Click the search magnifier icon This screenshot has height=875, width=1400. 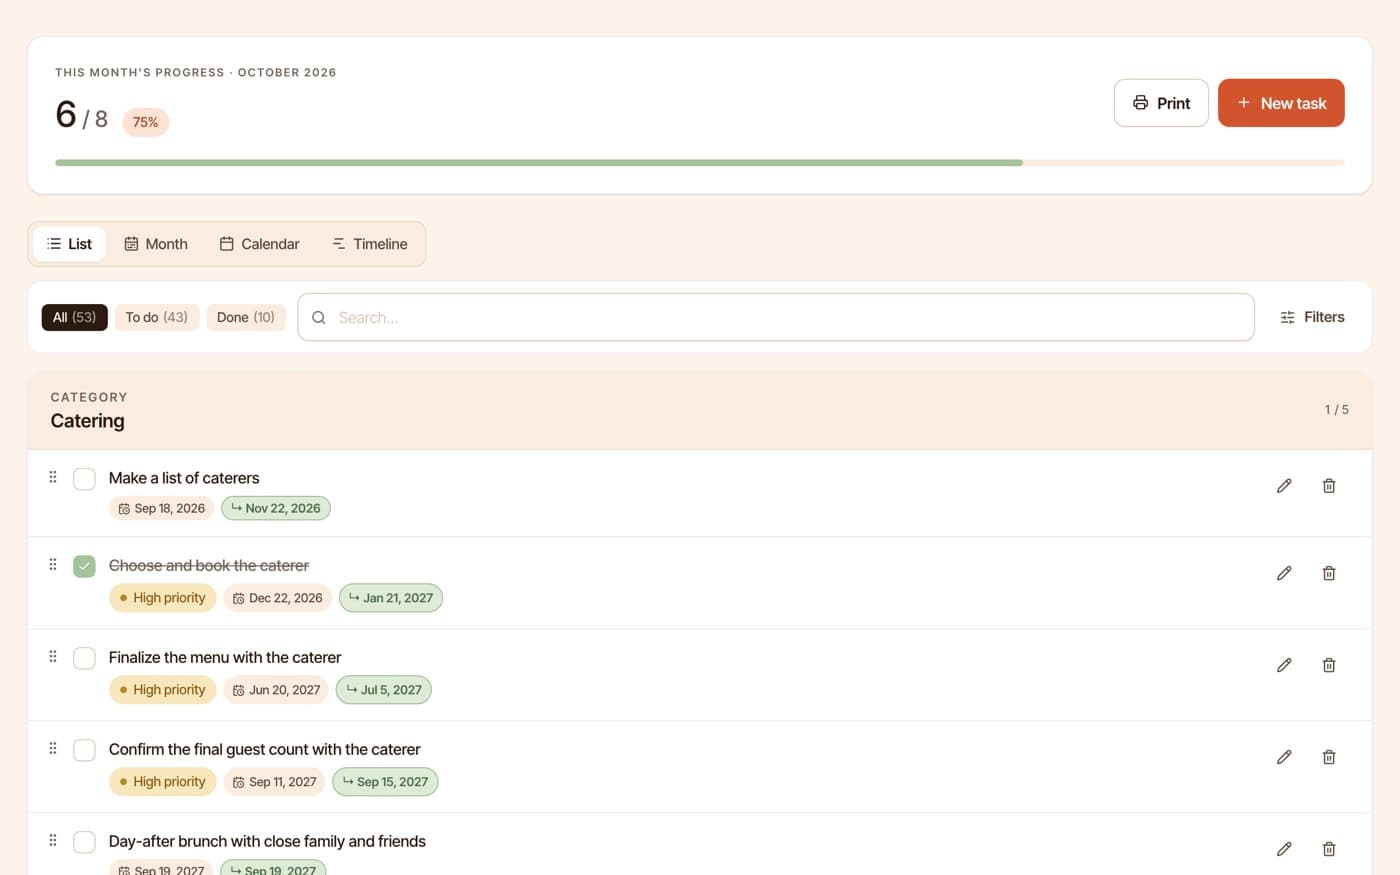pos(319,318)
